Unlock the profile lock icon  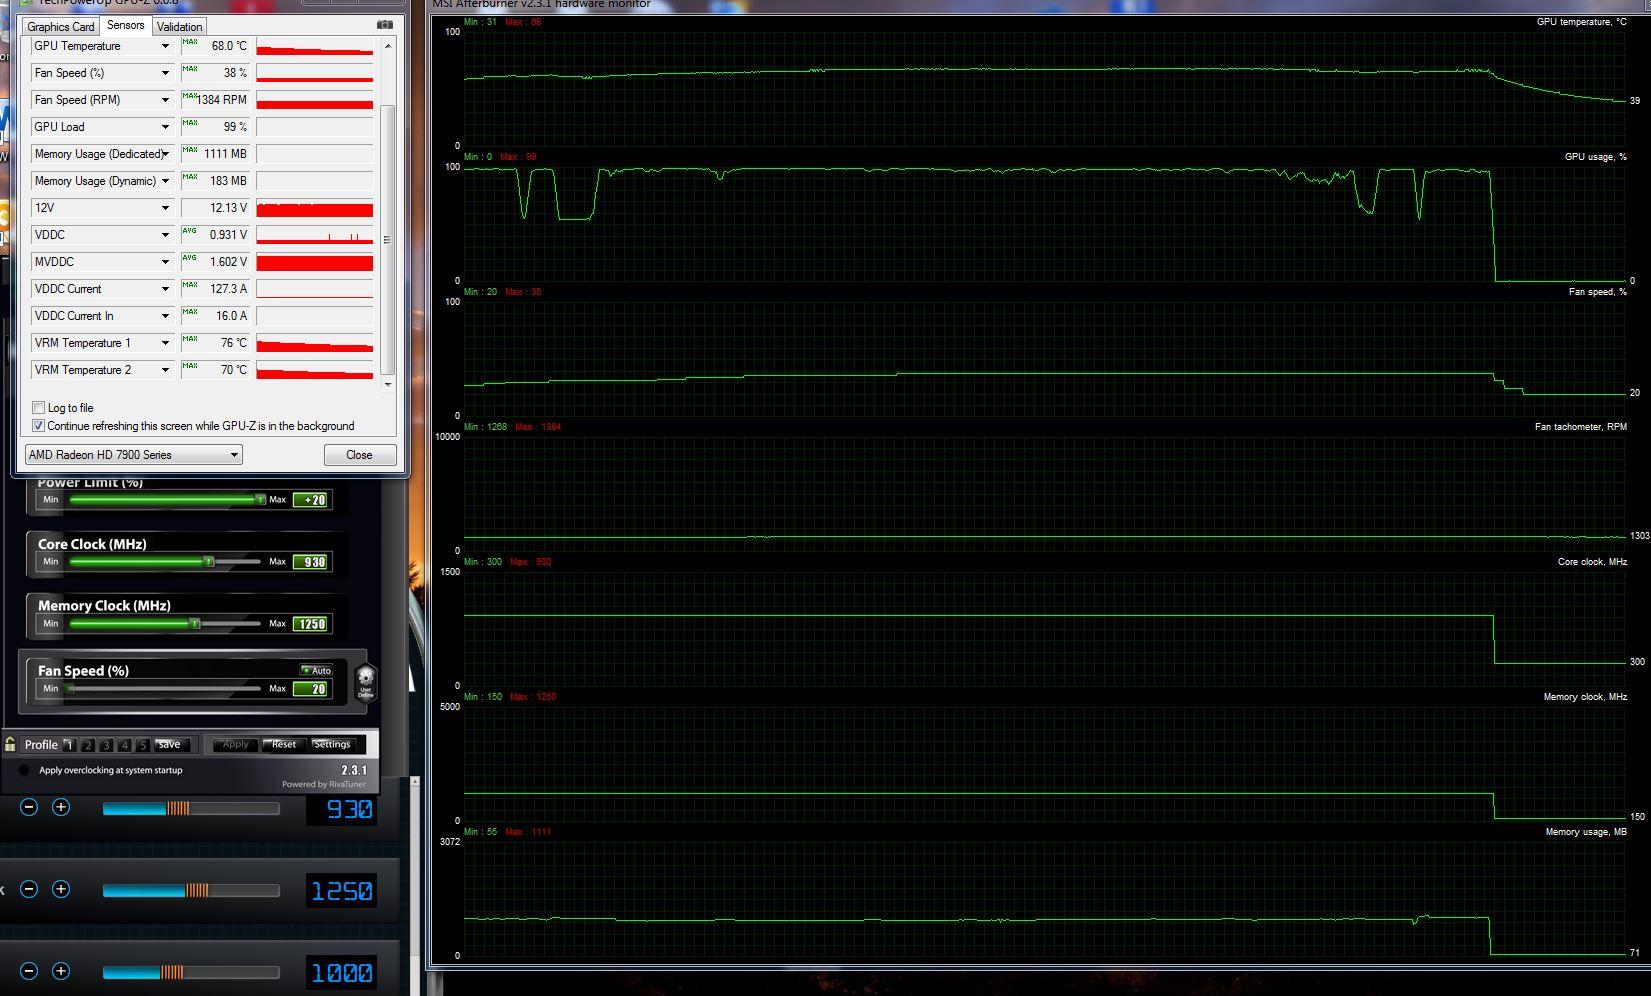(10, 744)
